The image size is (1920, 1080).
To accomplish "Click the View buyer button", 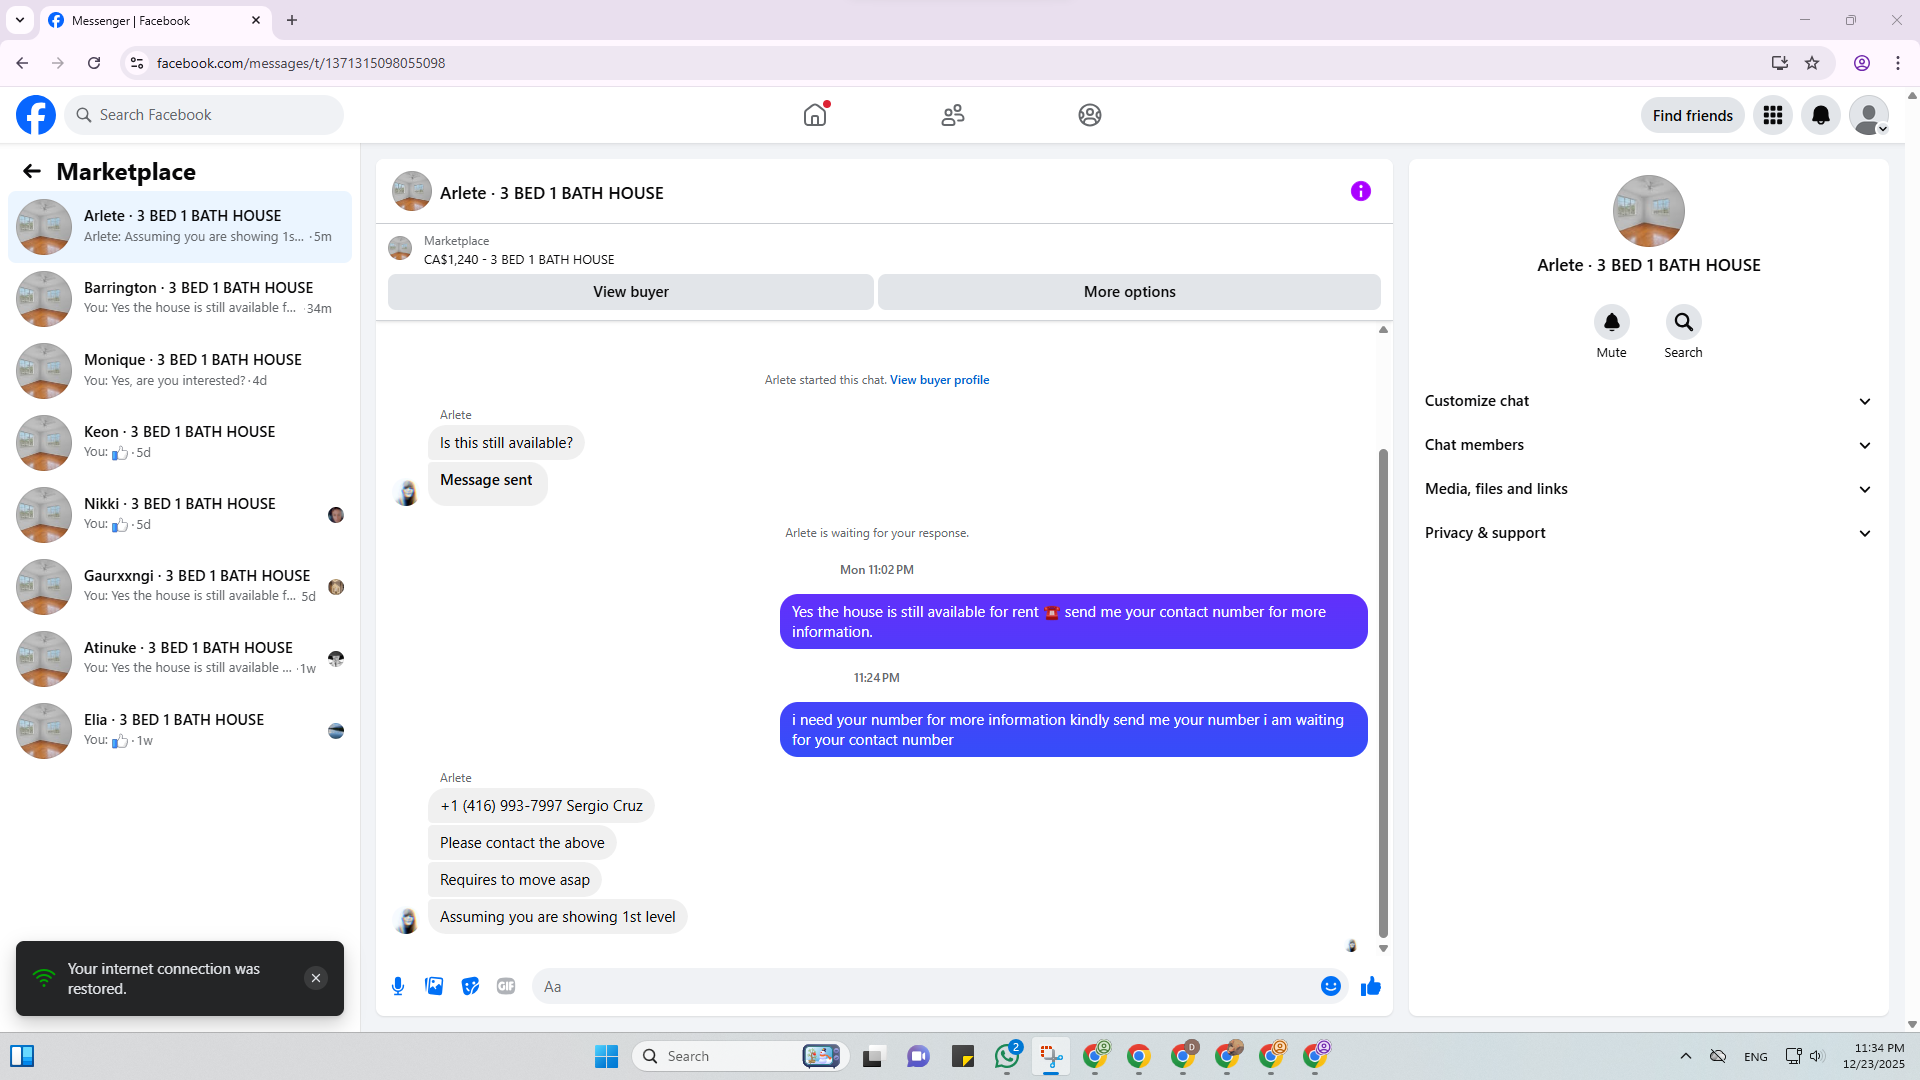I will 630,292.
